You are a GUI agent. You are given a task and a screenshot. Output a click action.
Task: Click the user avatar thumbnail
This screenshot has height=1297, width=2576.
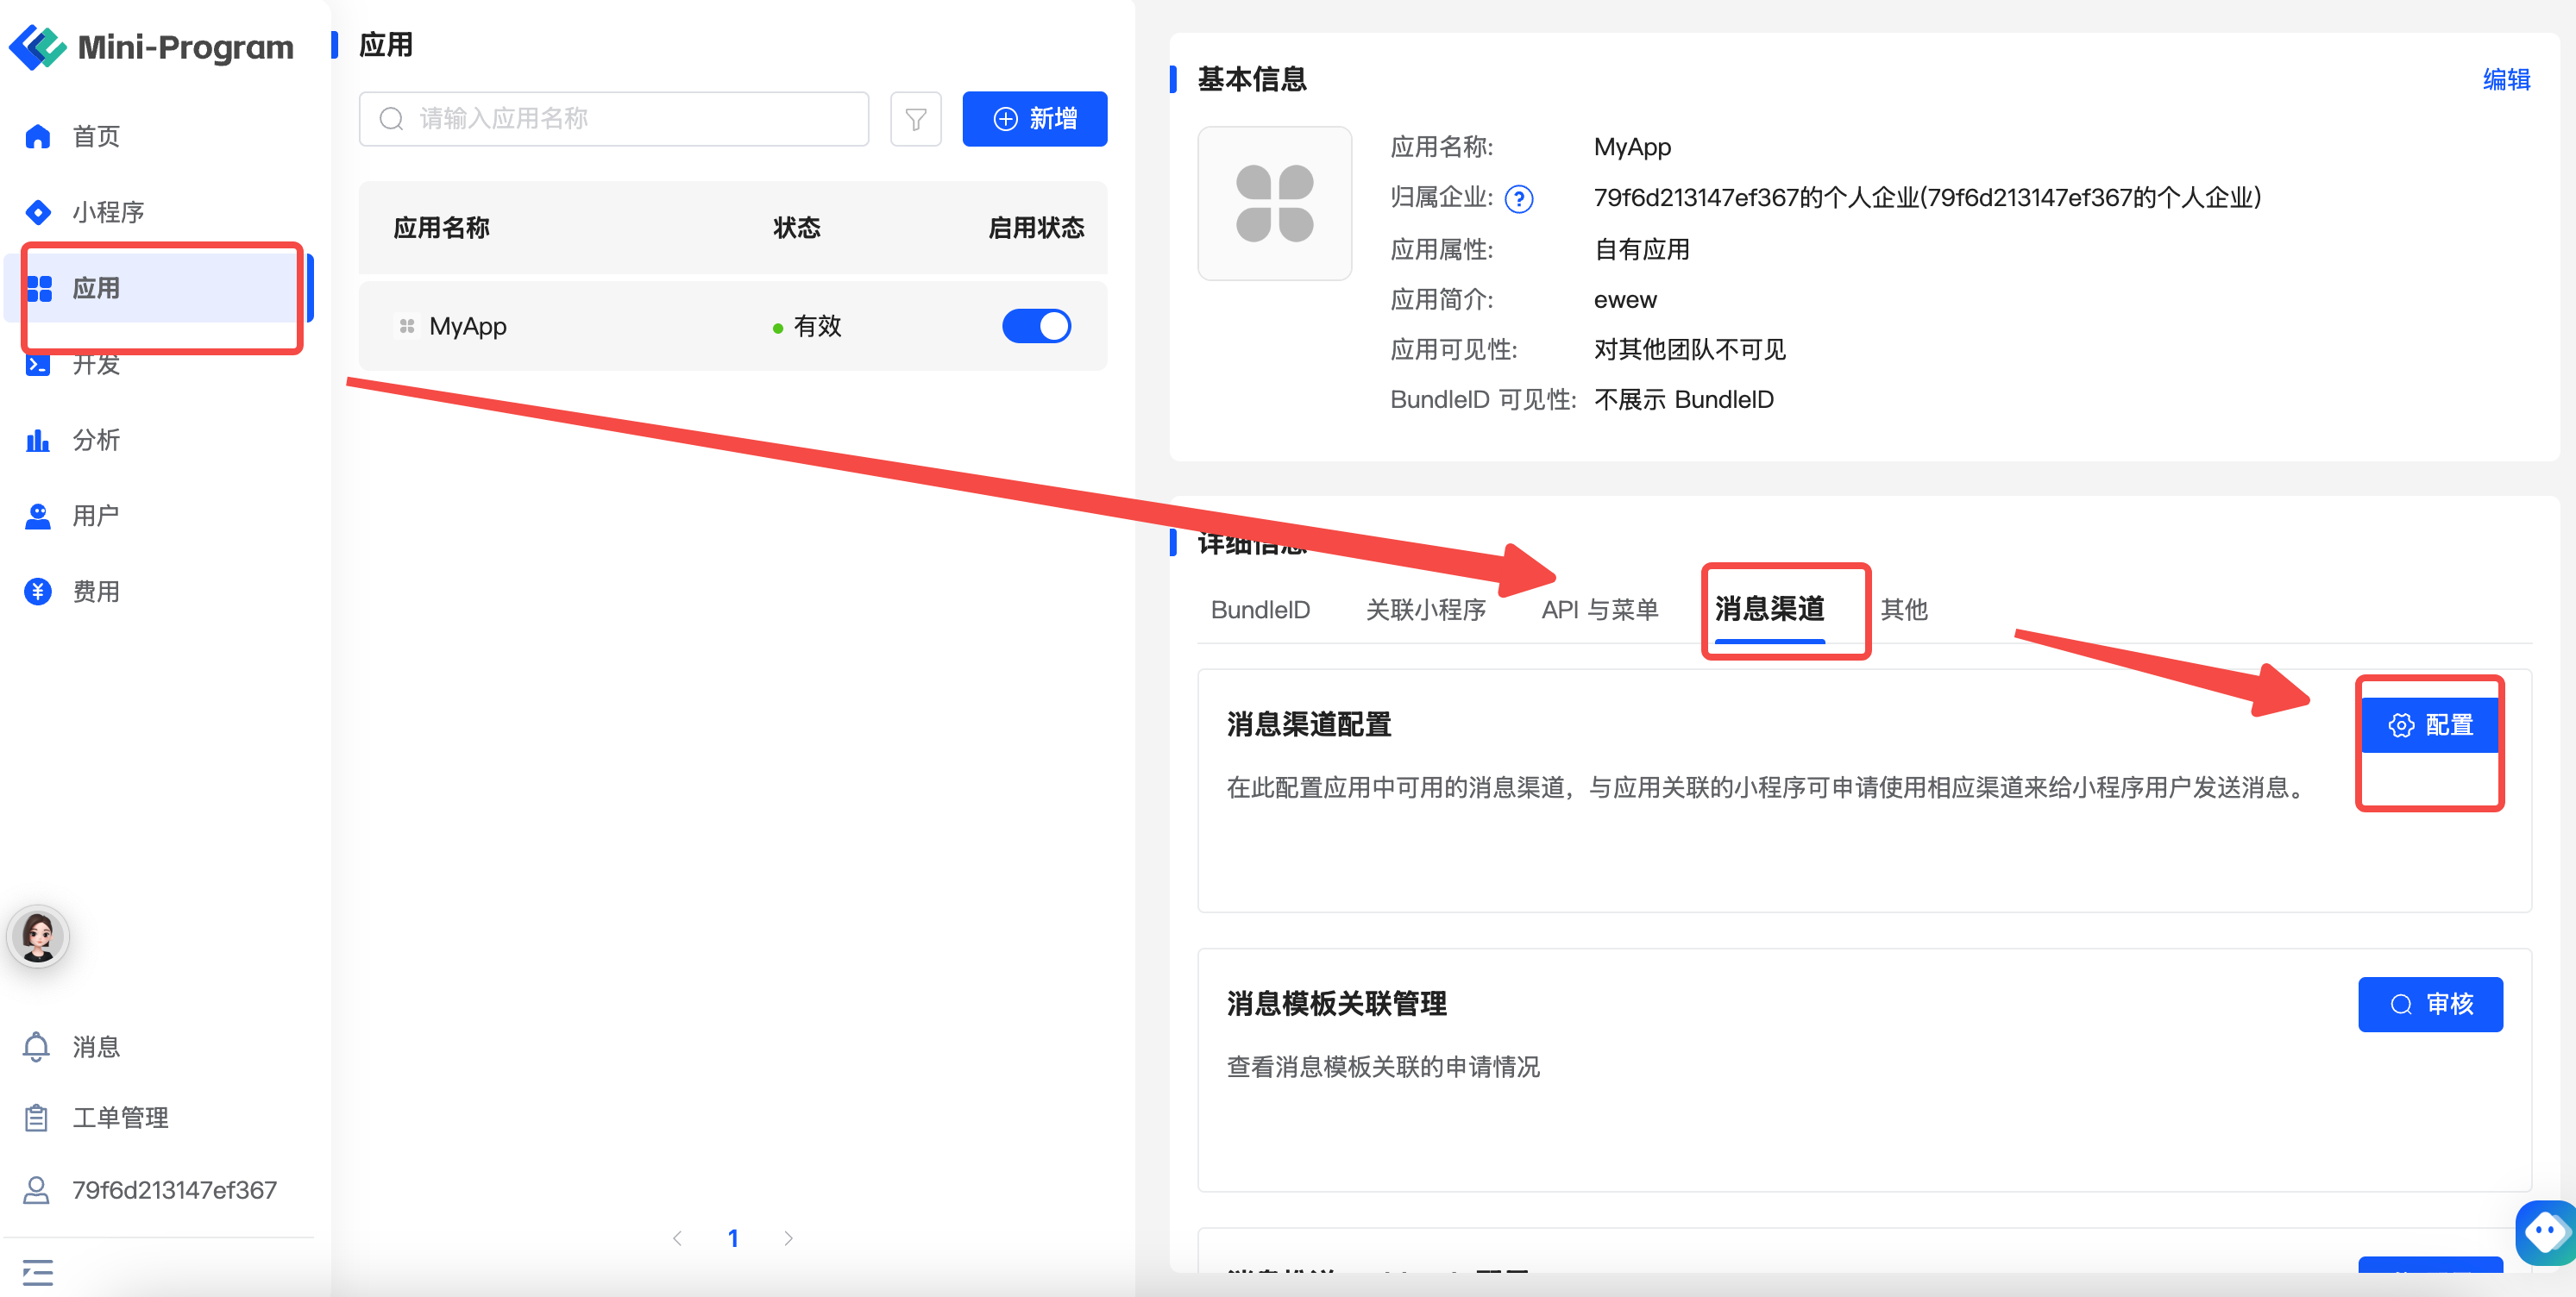38,936
